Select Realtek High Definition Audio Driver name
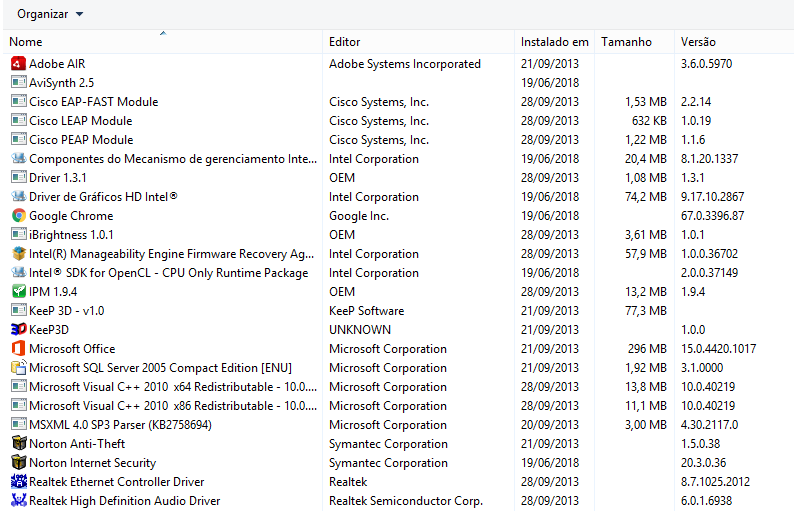The height and width of the screenshot is (511, 794). coord(125,501)
